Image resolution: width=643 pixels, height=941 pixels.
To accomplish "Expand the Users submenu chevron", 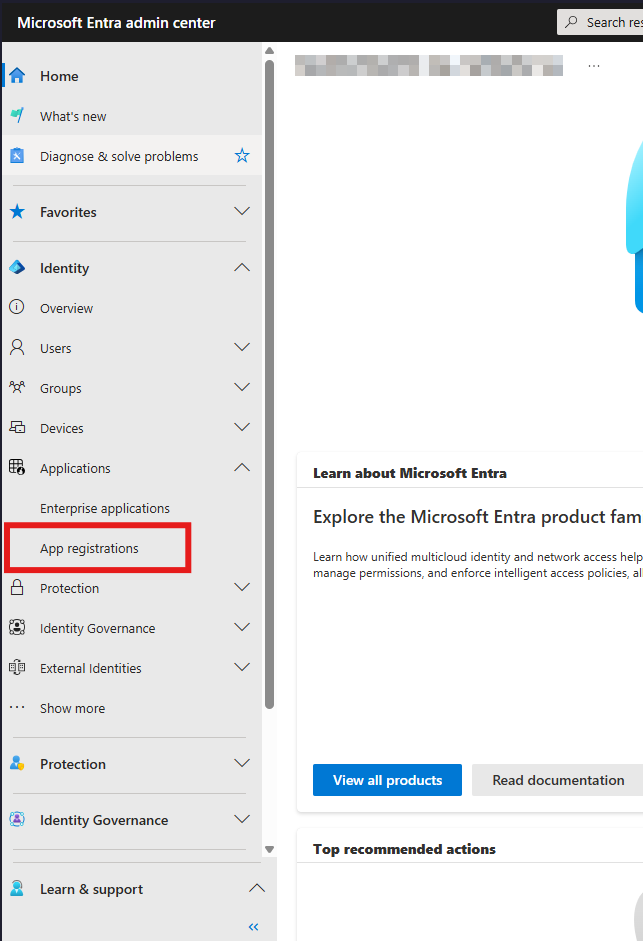I will pyautogui.click(x=242, y=347).
